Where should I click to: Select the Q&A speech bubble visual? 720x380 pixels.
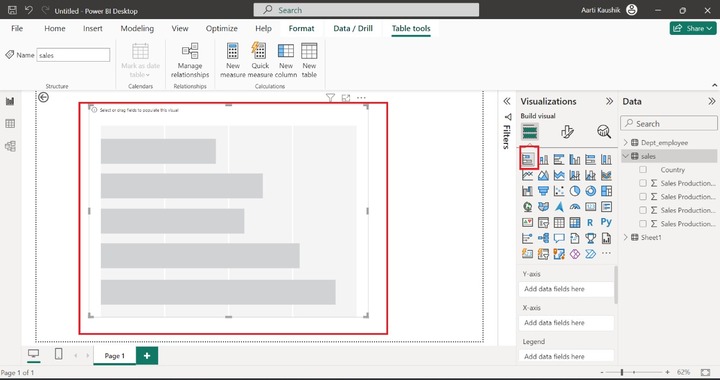[x=559, y=238]
